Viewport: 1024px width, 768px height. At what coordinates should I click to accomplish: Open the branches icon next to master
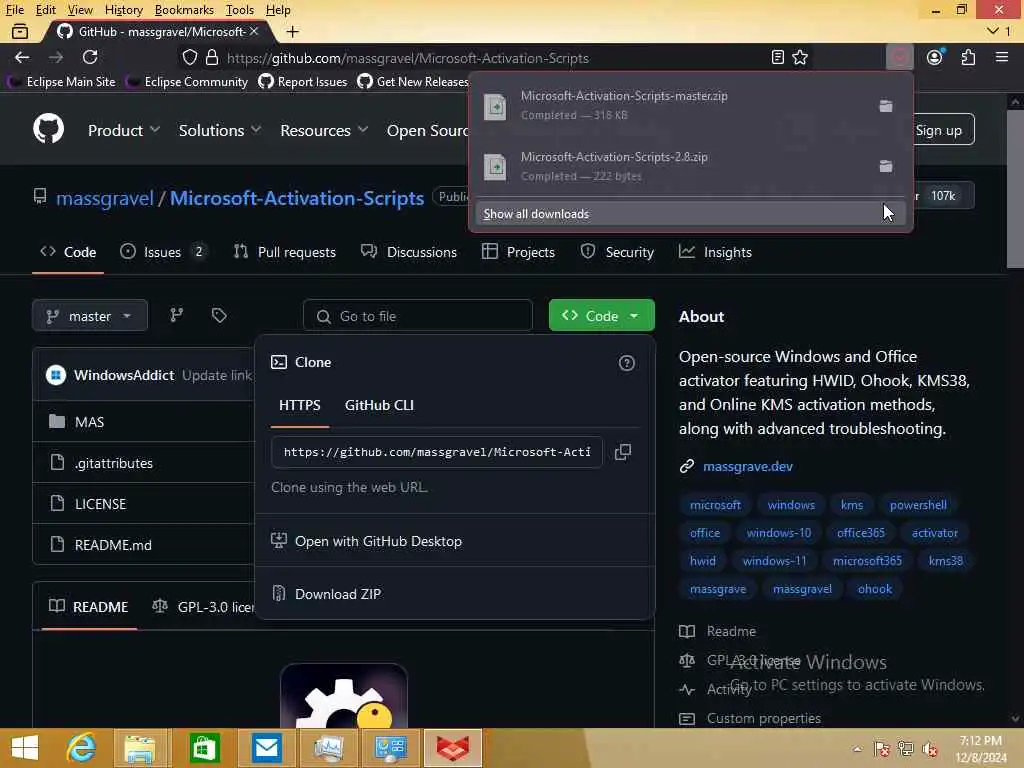176,315
